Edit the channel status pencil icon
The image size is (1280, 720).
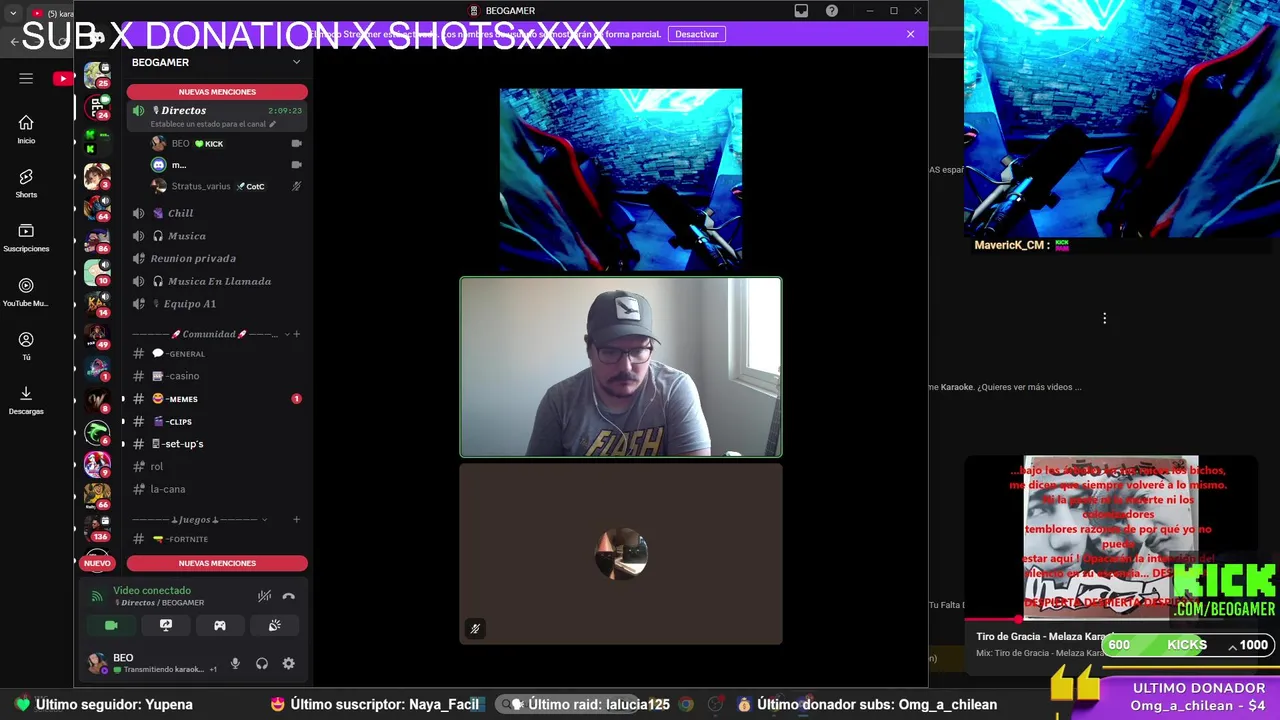pyautogui.click(x=273, y=124)
